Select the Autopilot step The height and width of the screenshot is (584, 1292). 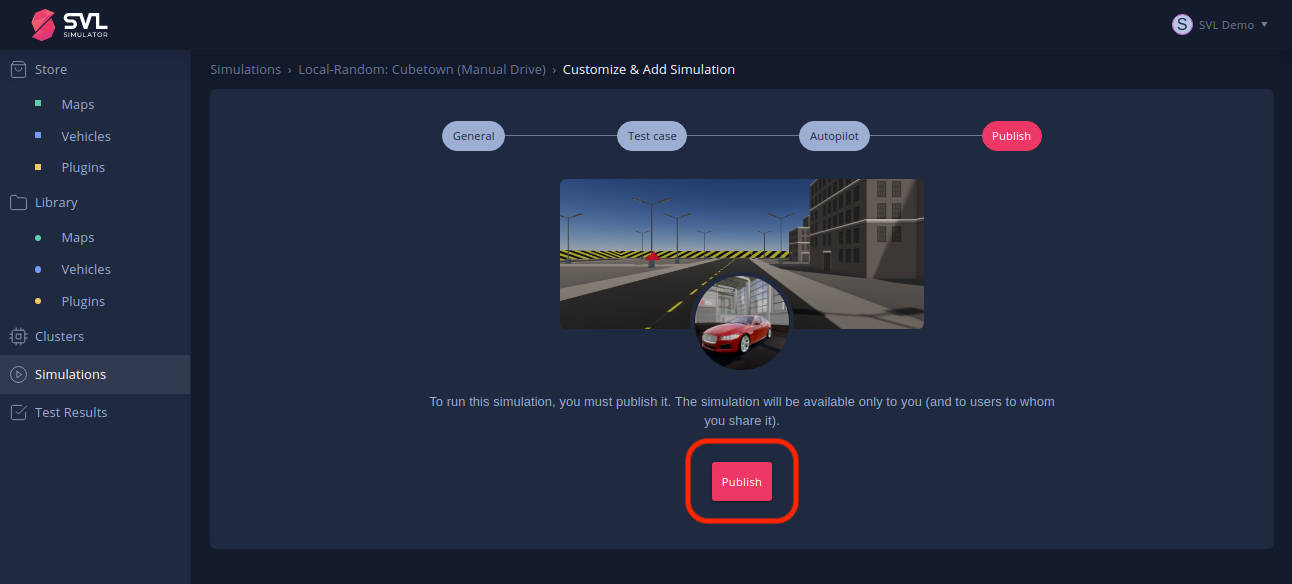[x=834, y=135]
